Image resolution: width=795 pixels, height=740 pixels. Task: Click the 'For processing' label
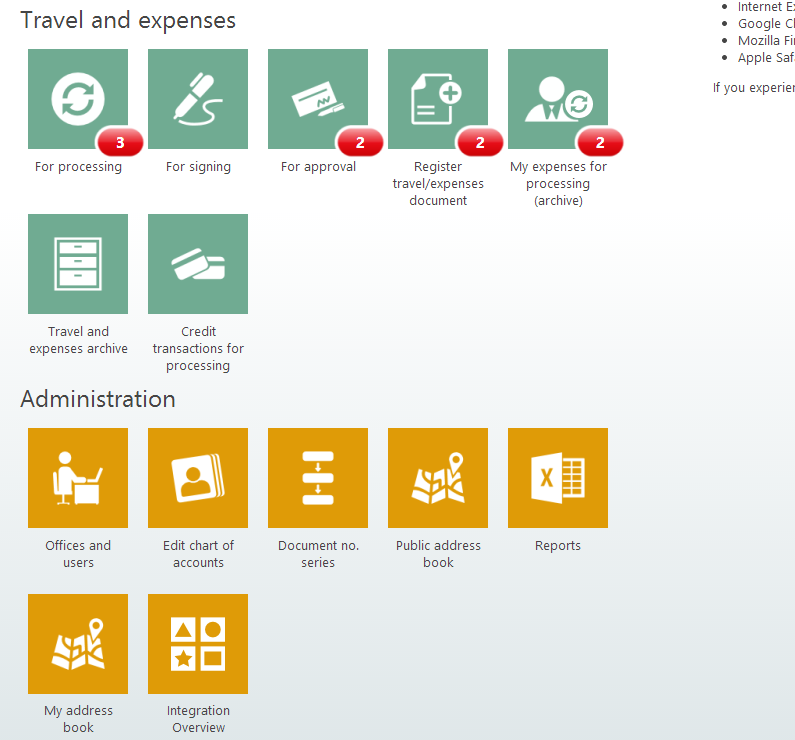[78, 167]
